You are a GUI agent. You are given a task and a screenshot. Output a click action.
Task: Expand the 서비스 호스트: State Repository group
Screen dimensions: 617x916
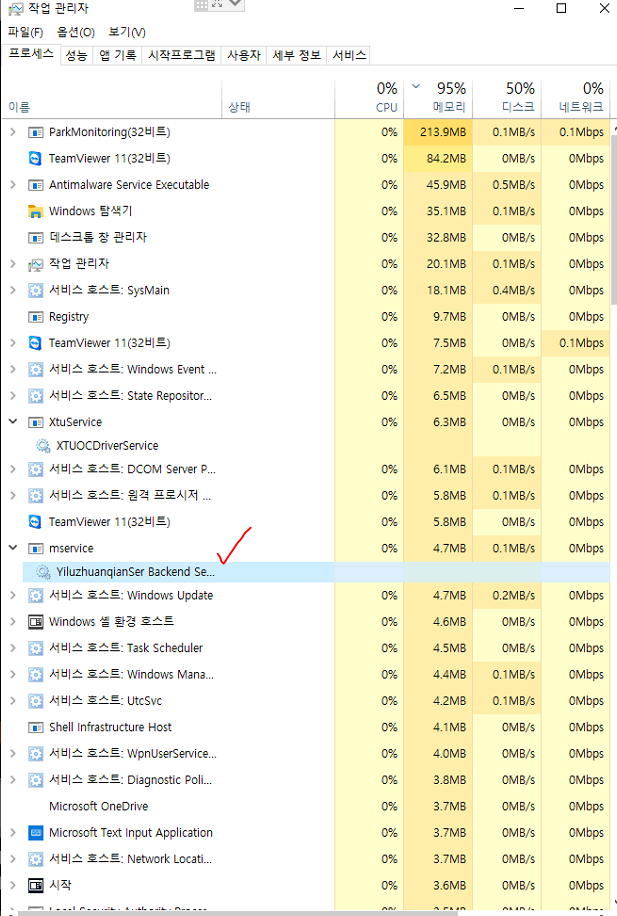point(13,396)
